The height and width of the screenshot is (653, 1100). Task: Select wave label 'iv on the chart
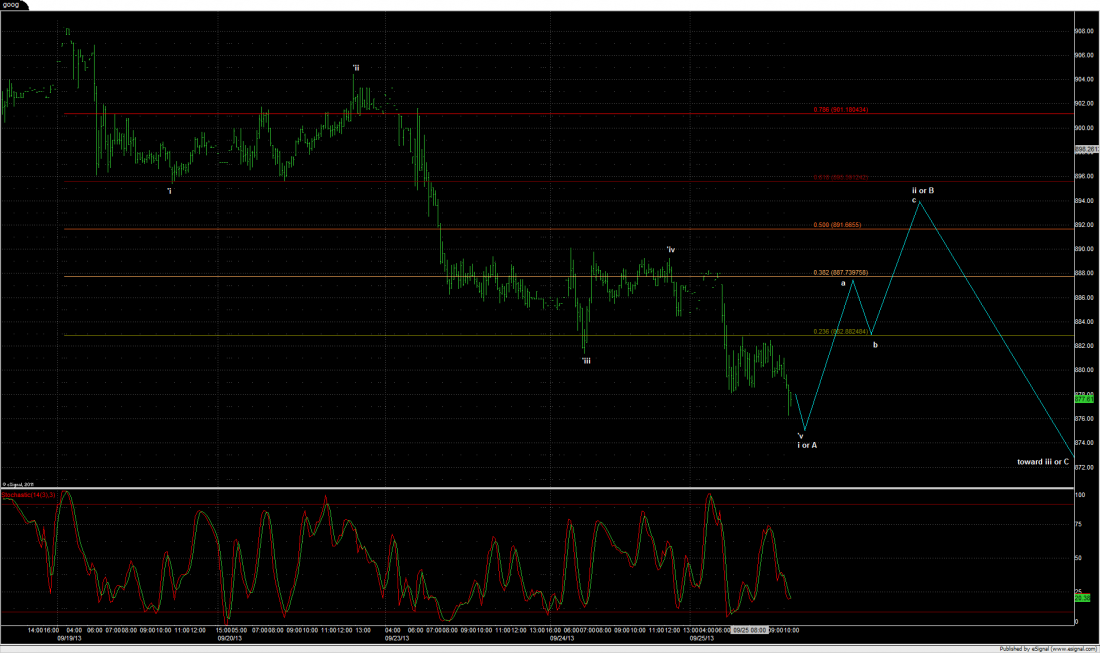click(672, 249)
